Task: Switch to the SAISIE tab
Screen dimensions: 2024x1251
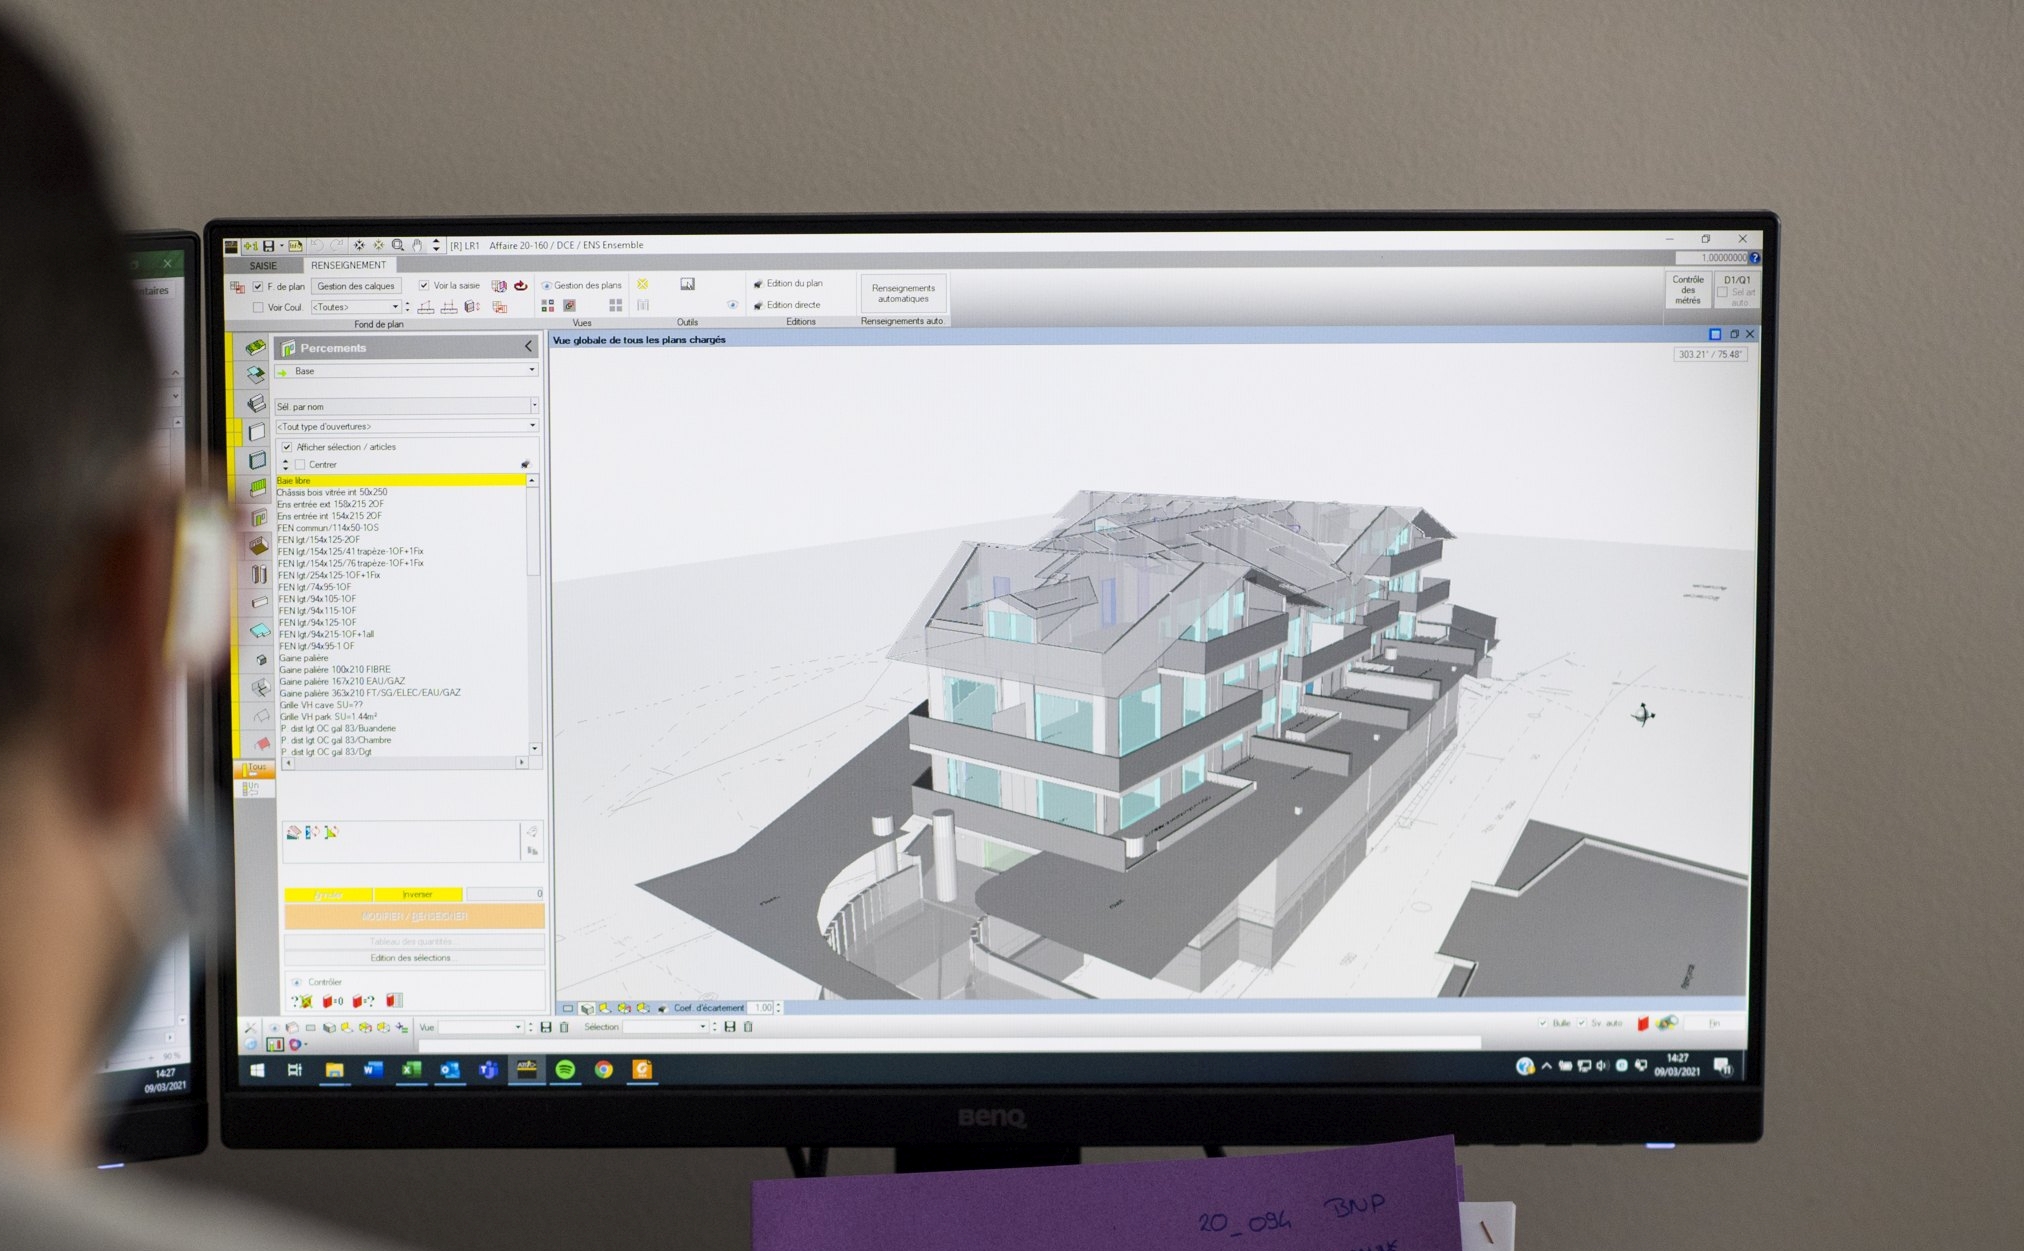Action: pyautogui.click(x=263, y=265)
